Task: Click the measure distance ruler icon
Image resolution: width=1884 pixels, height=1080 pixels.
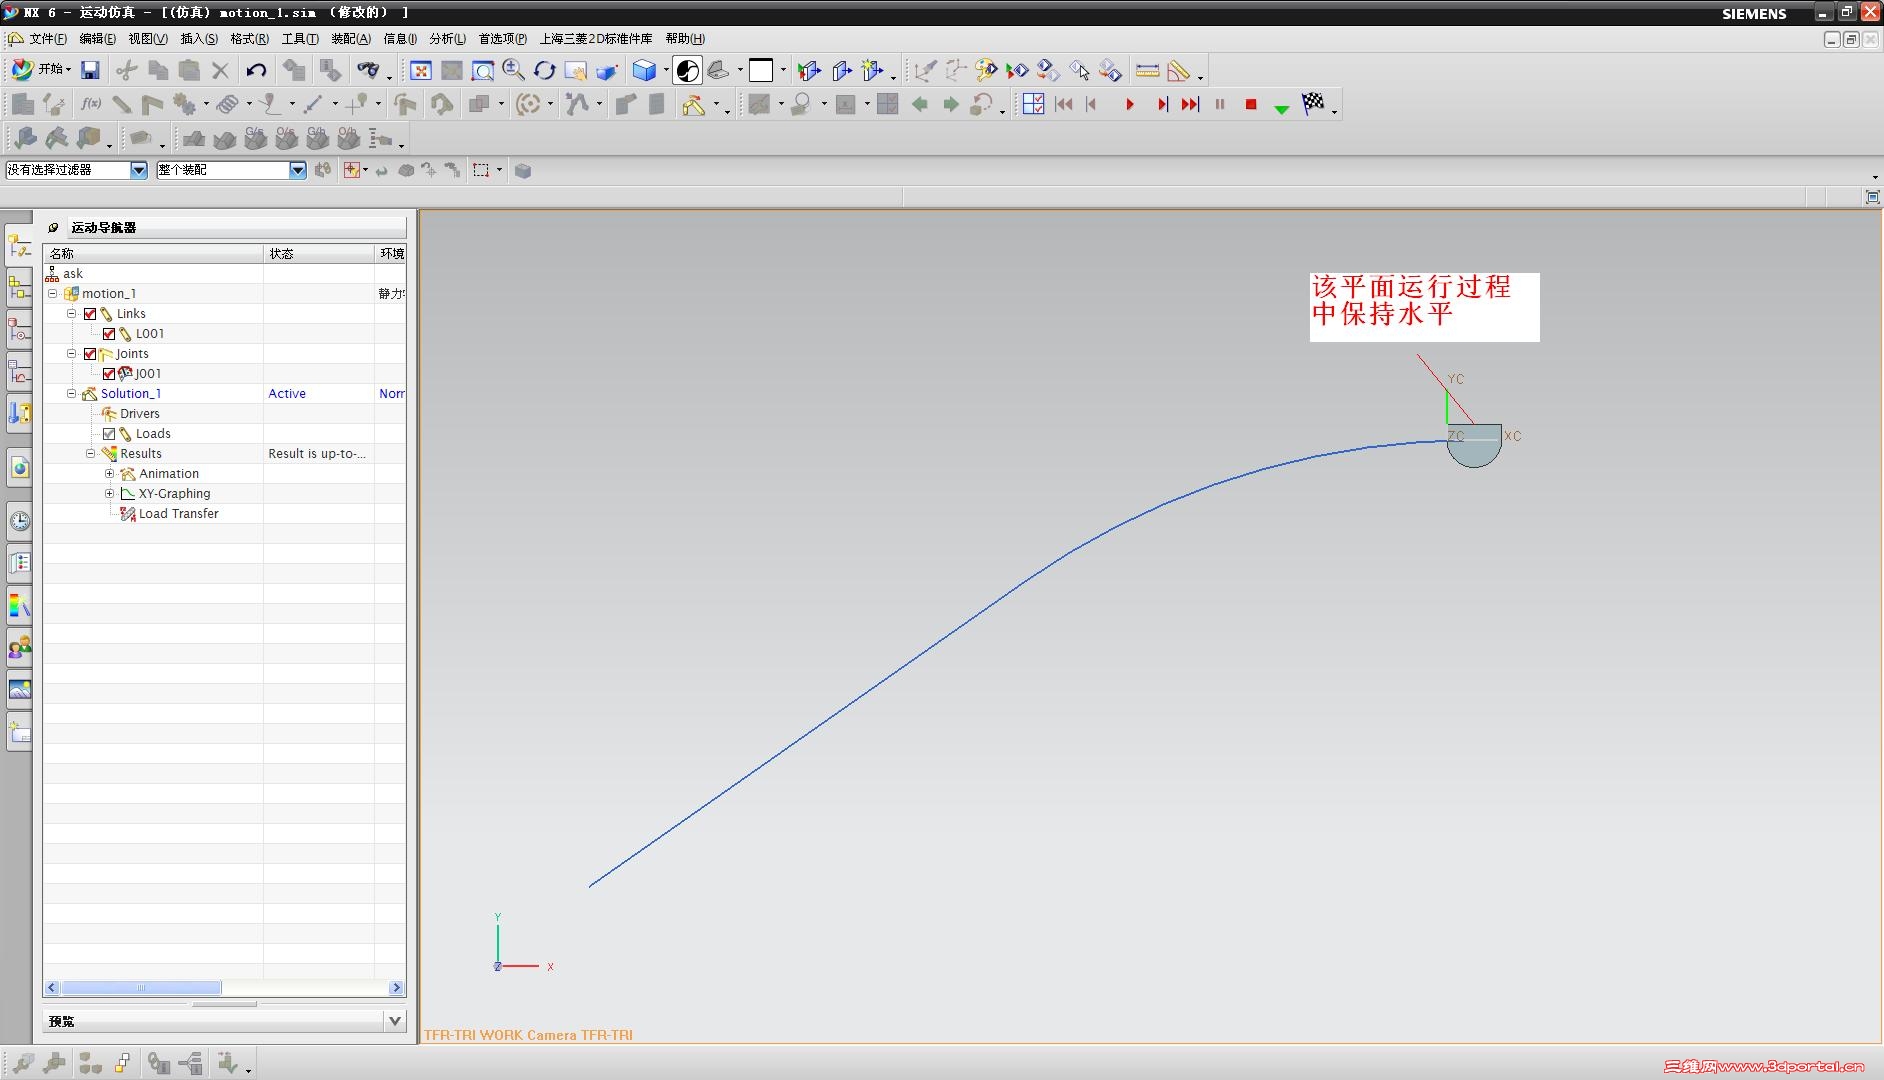Action: (1147, 70)
